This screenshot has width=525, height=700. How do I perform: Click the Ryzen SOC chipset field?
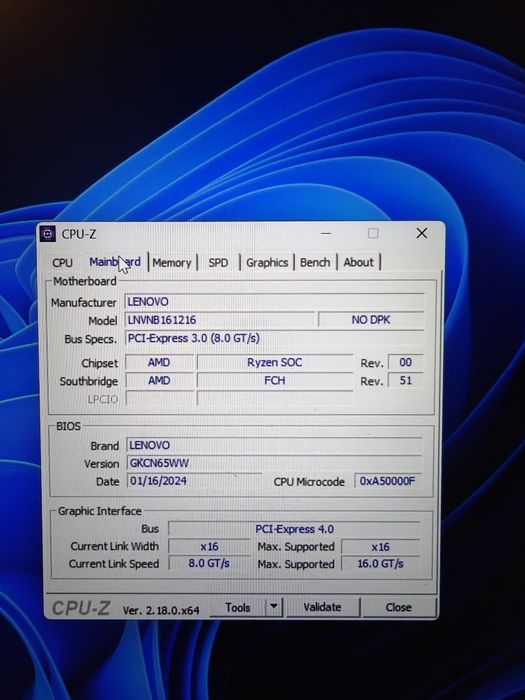point(275,362)
